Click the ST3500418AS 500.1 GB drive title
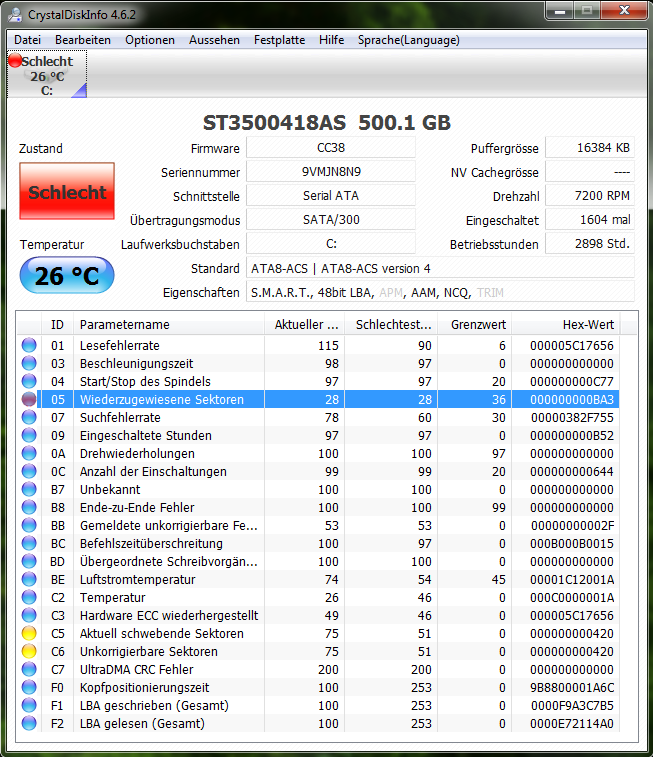The height and width of the screenshot is (757, 653). (x=327, y=123)
